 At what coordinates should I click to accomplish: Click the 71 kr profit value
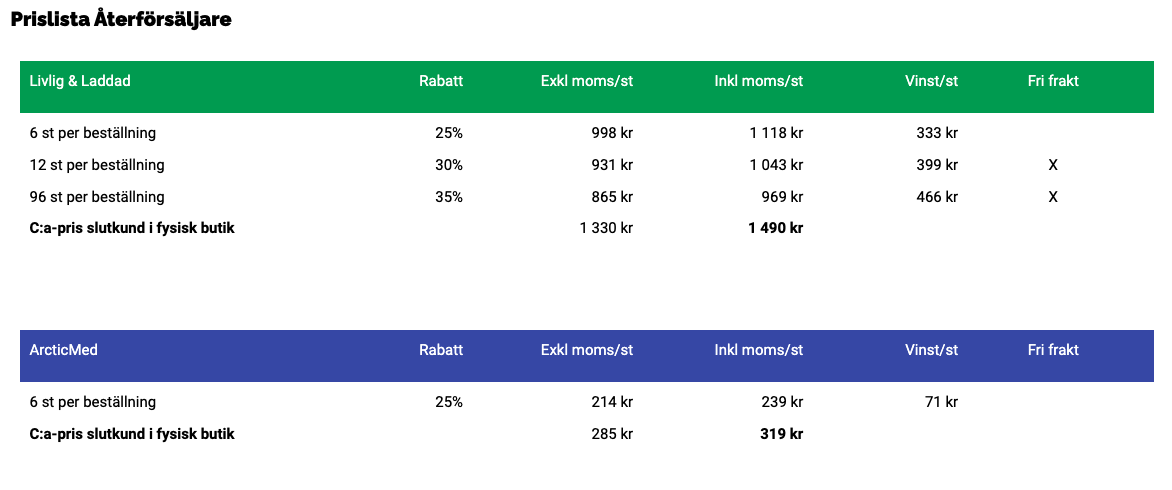941,402
